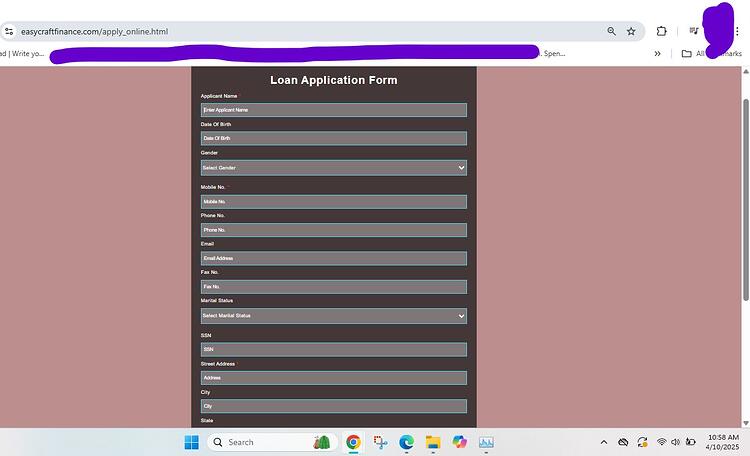This screenshot has height=456, width=750.
Task: Open the Windows Start menu
Action: click(191, 442)
